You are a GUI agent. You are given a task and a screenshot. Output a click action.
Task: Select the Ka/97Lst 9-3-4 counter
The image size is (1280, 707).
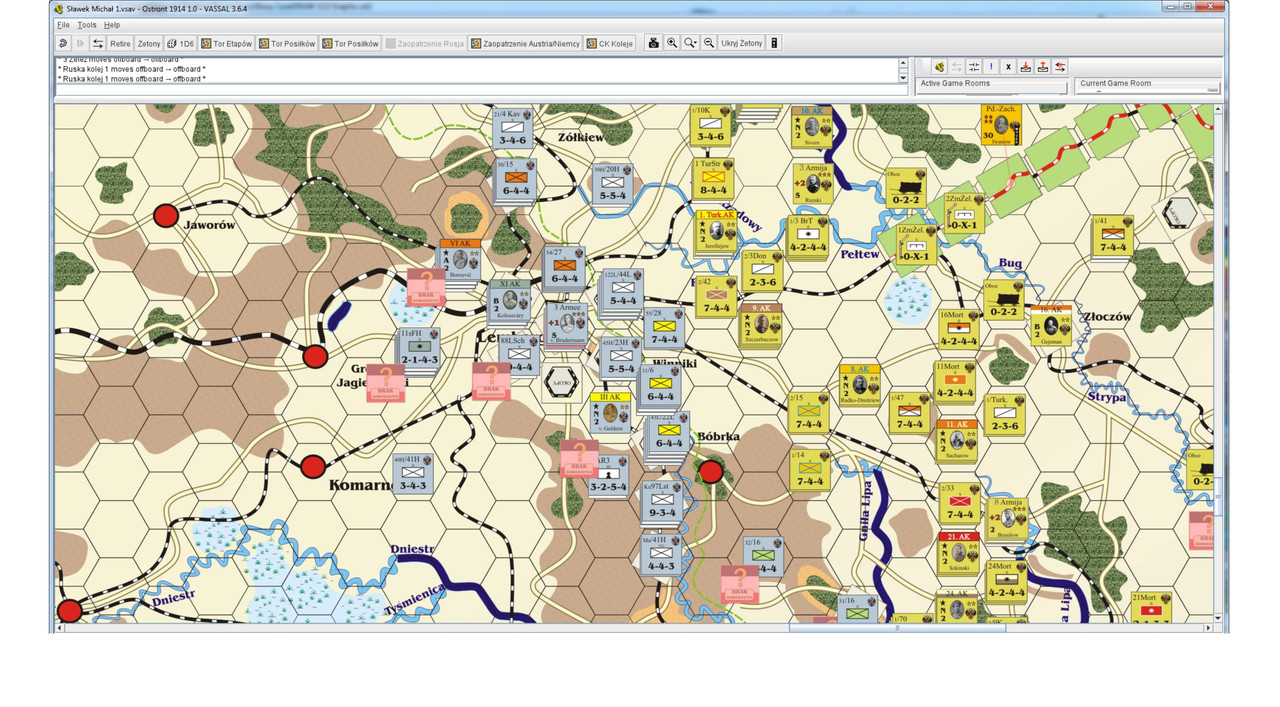(x=662, y=500)
